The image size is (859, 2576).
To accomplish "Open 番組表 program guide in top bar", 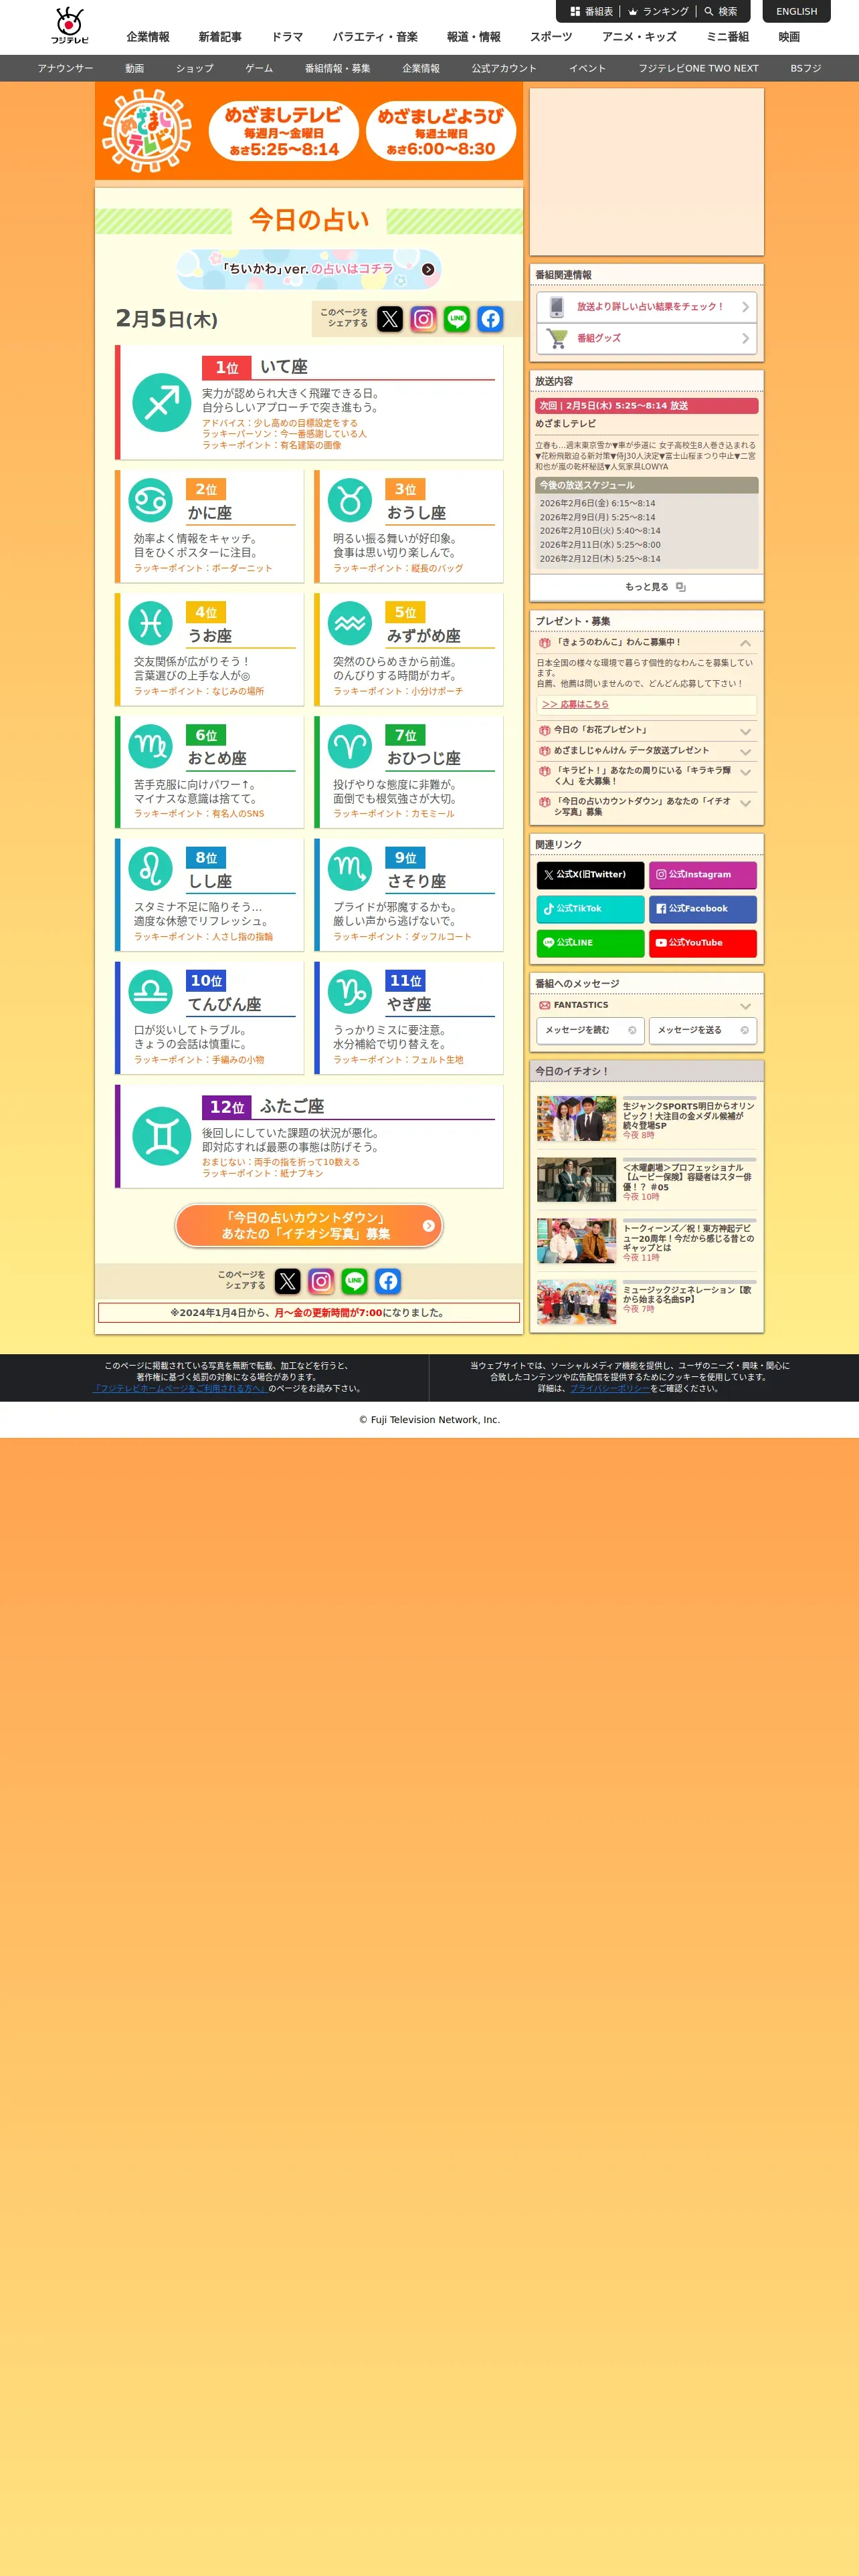I will click(x=592, y=12).
